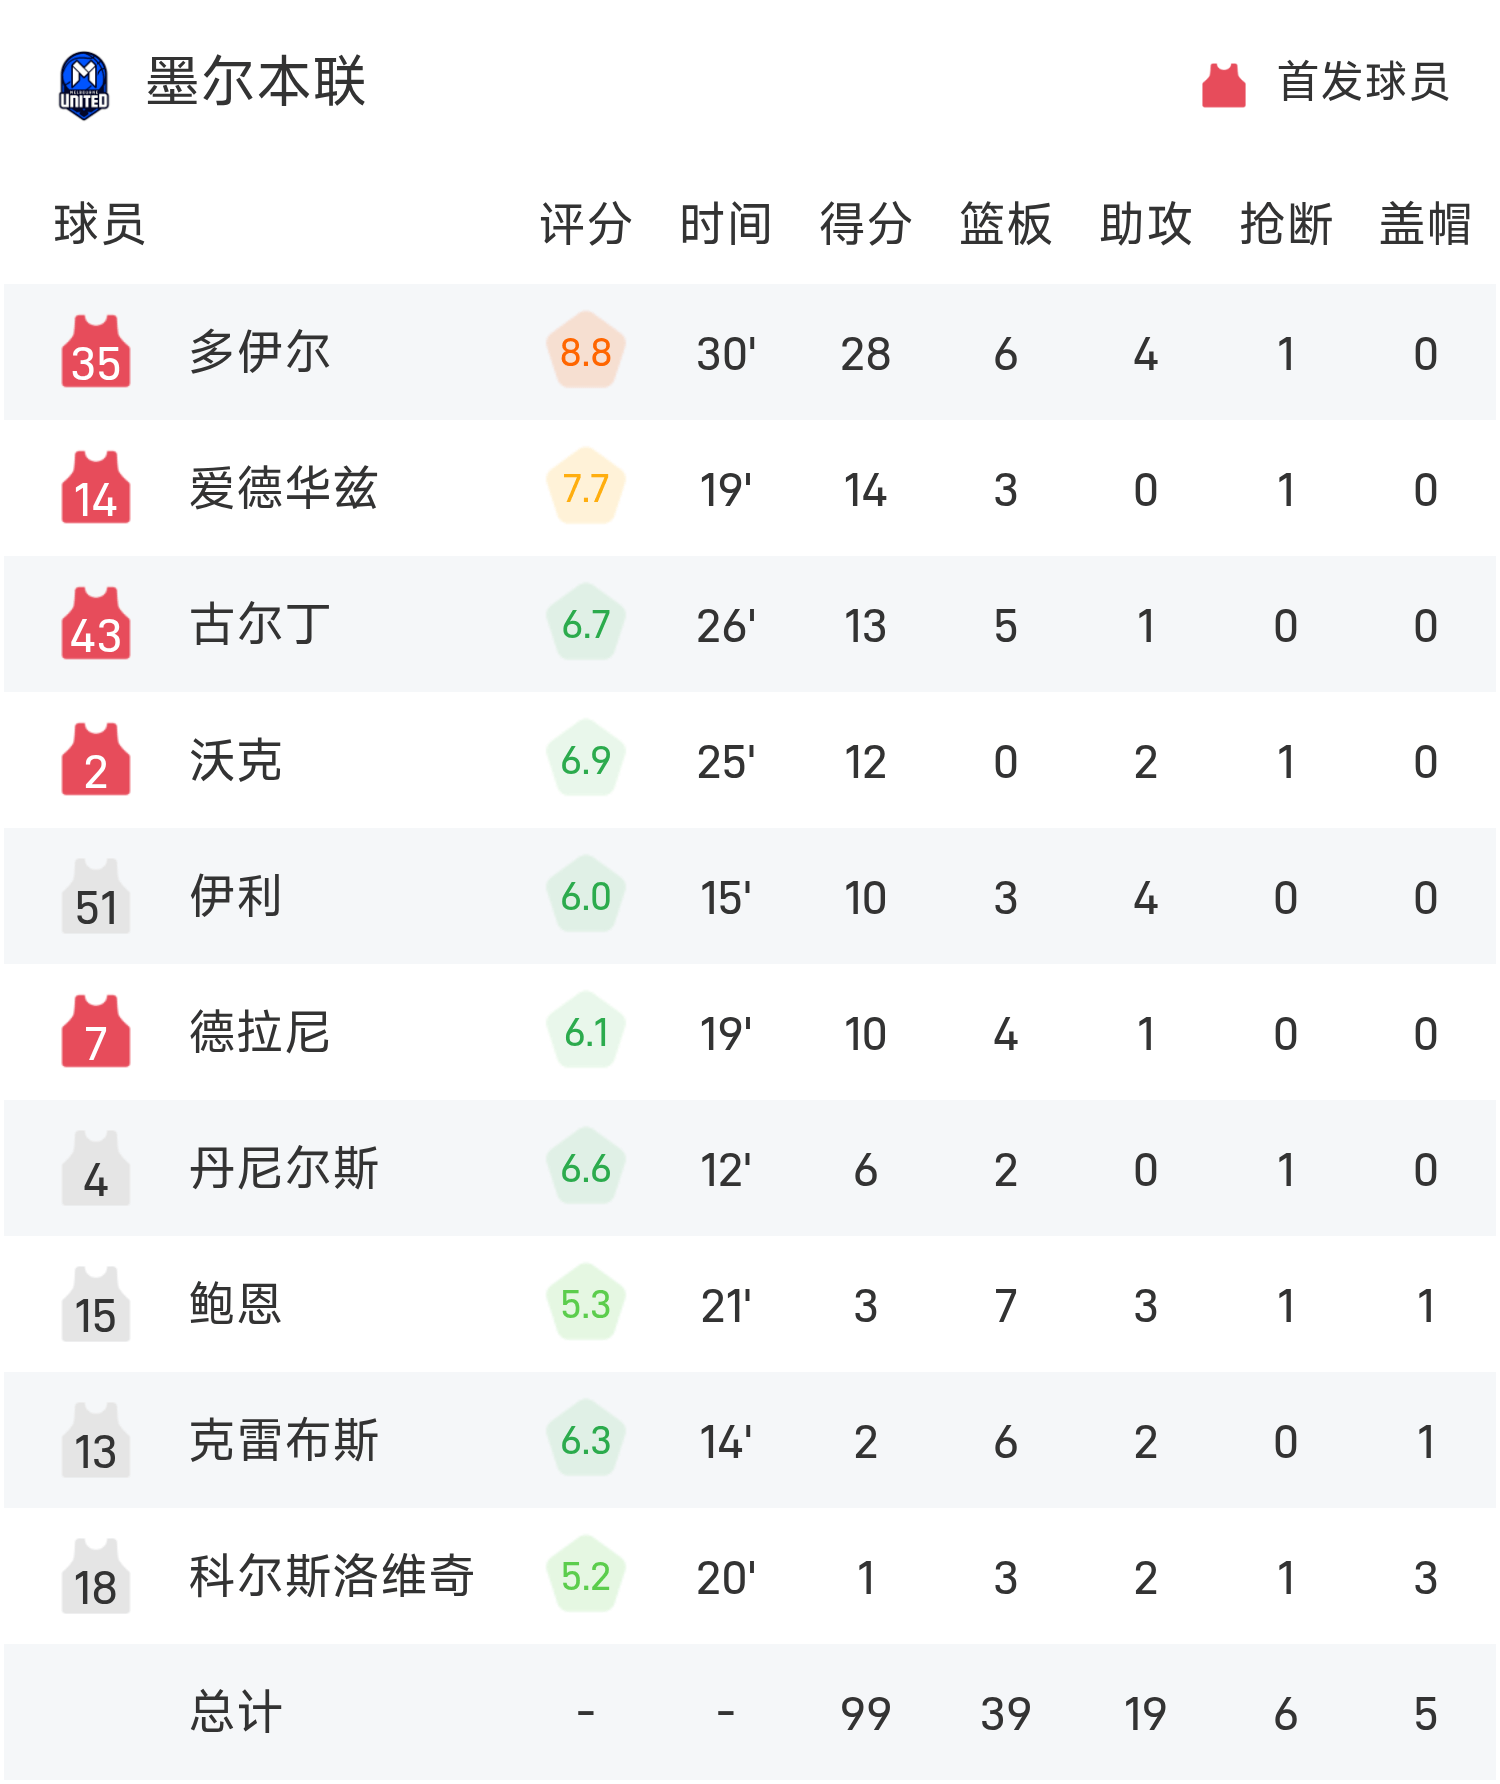Viewport: 1500px width, 1784px height.
Task: Select the 评分 rating column header
Action: click(x=585, y=224)
